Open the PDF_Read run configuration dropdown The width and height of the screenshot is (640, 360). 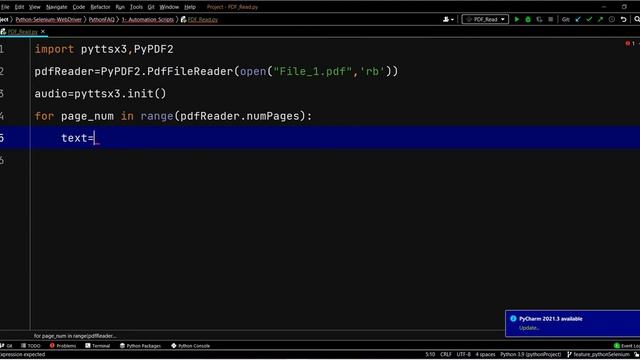click(485, 19)
